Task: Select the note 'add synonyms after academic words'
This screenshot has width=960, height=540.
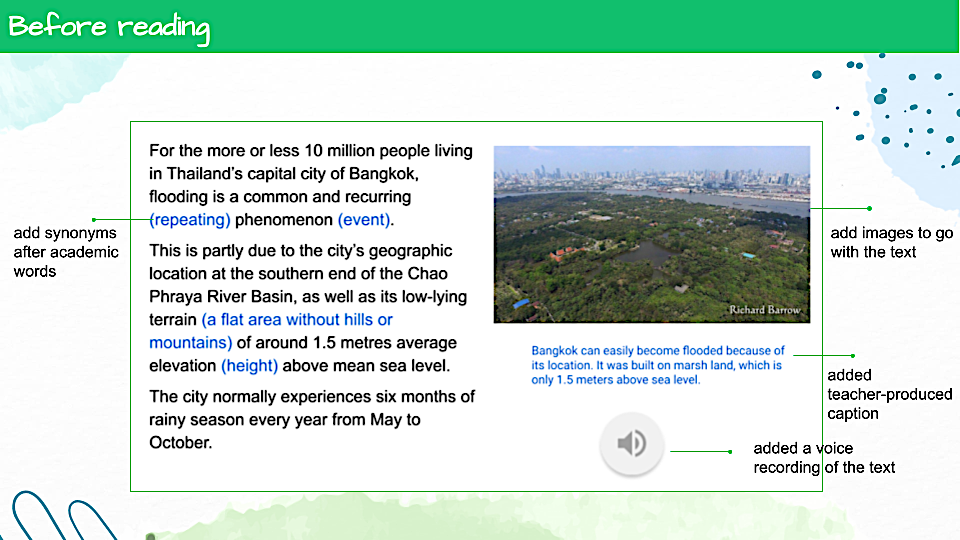Action: point(66,252)
